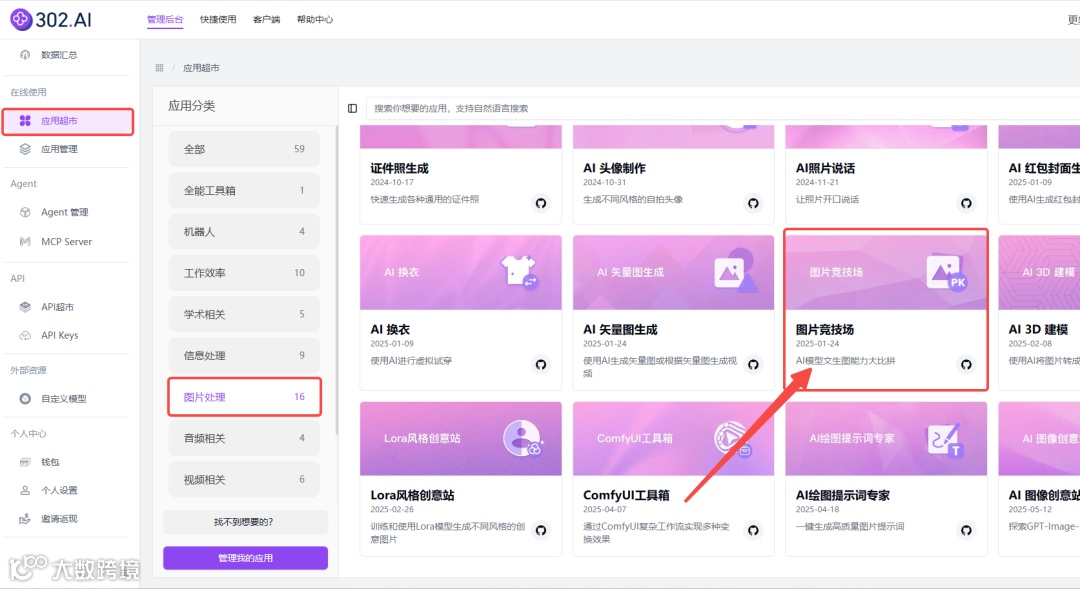Screen dimensions: 1080x589
Task: Click the 证件照生成 title
Action: tap(399, 168)
